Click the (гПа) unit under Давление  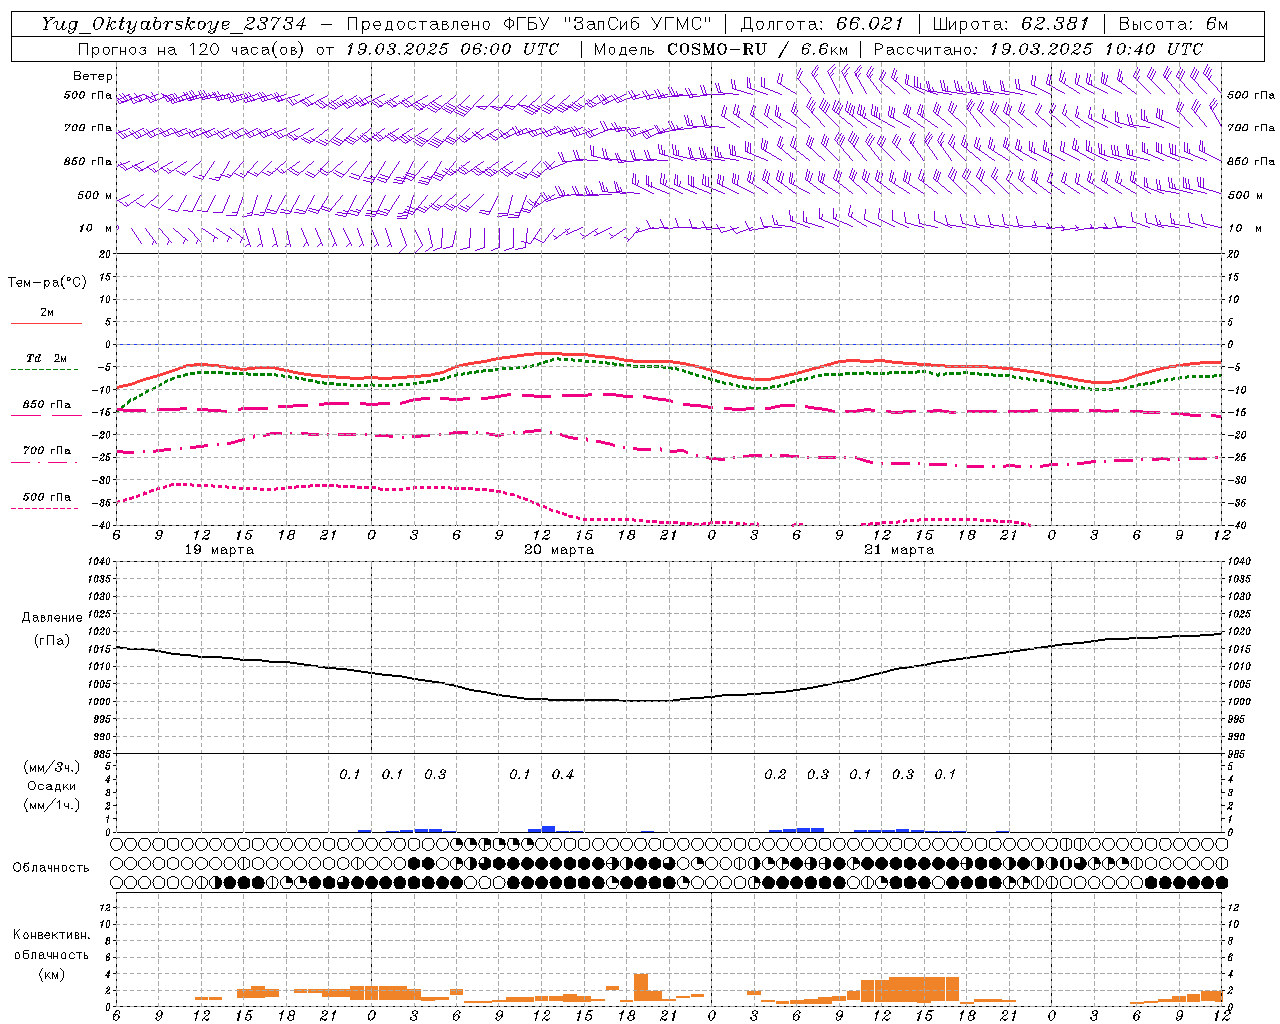(51, 641)
